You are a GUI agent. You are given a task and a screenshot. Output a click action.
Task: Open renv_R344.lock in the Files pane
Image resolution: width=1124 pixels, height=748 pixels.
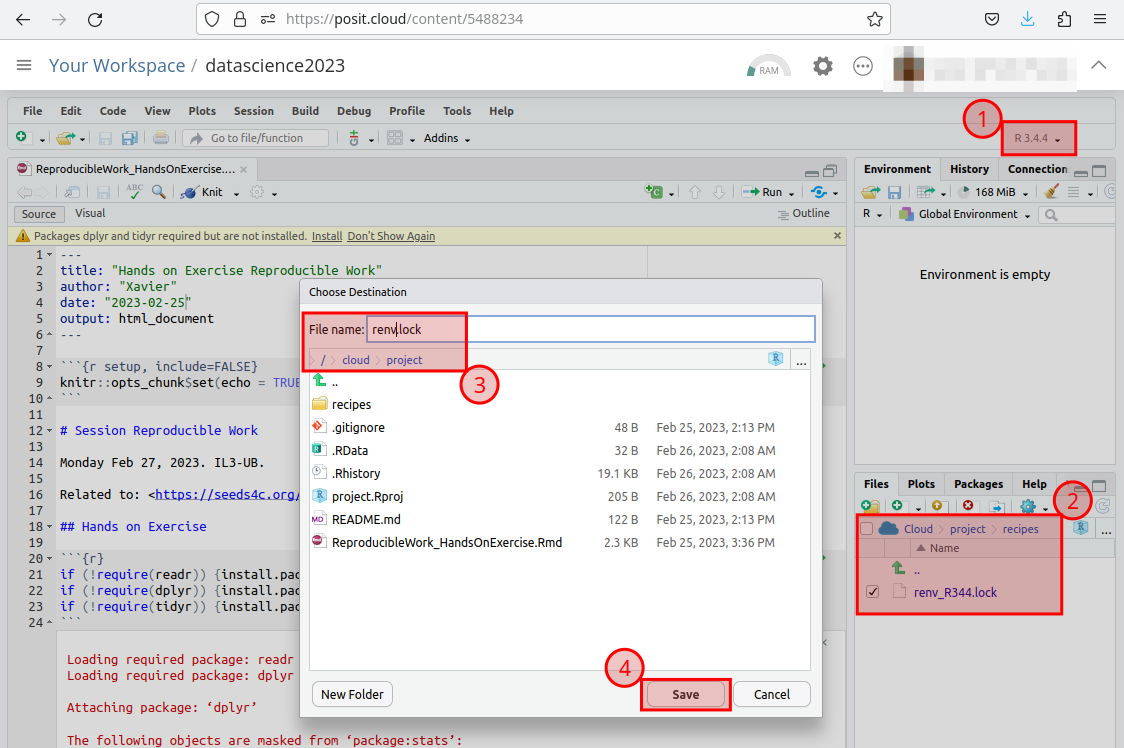click(955, 592)
